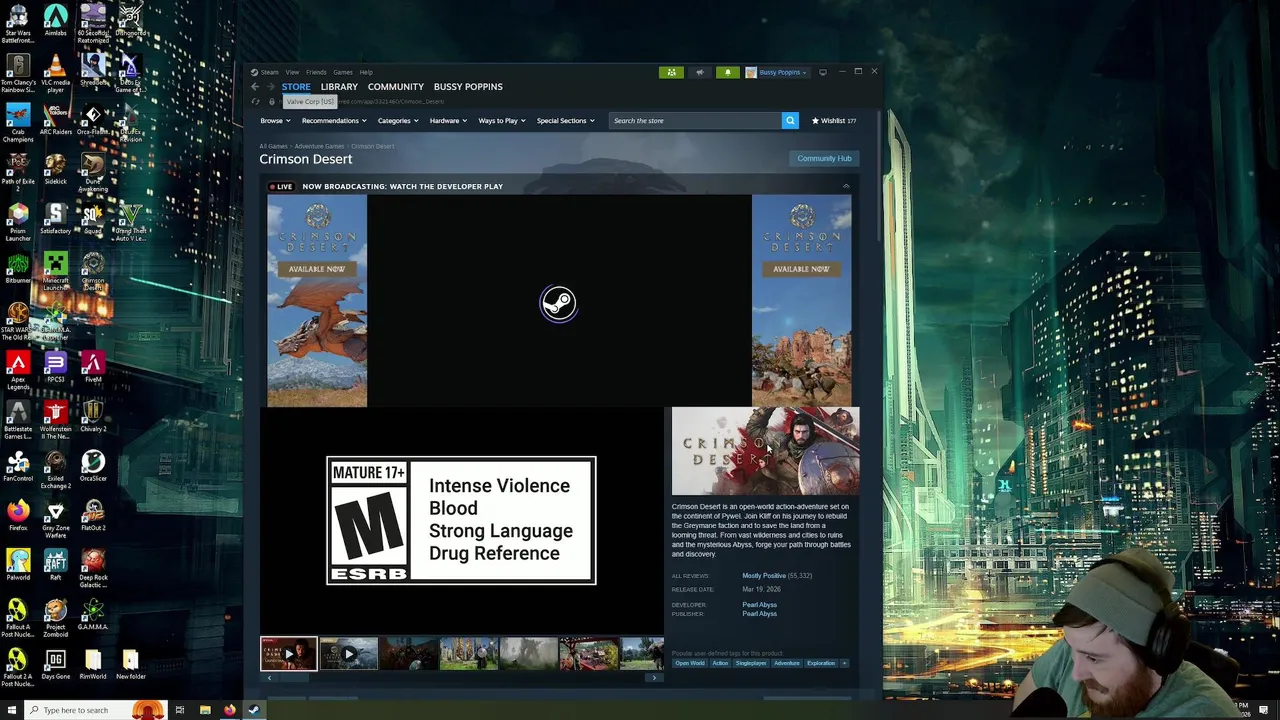Click the Singleplayer tag
The image size is (1280, 720).
pyautogui.click(x=751, y=663)
